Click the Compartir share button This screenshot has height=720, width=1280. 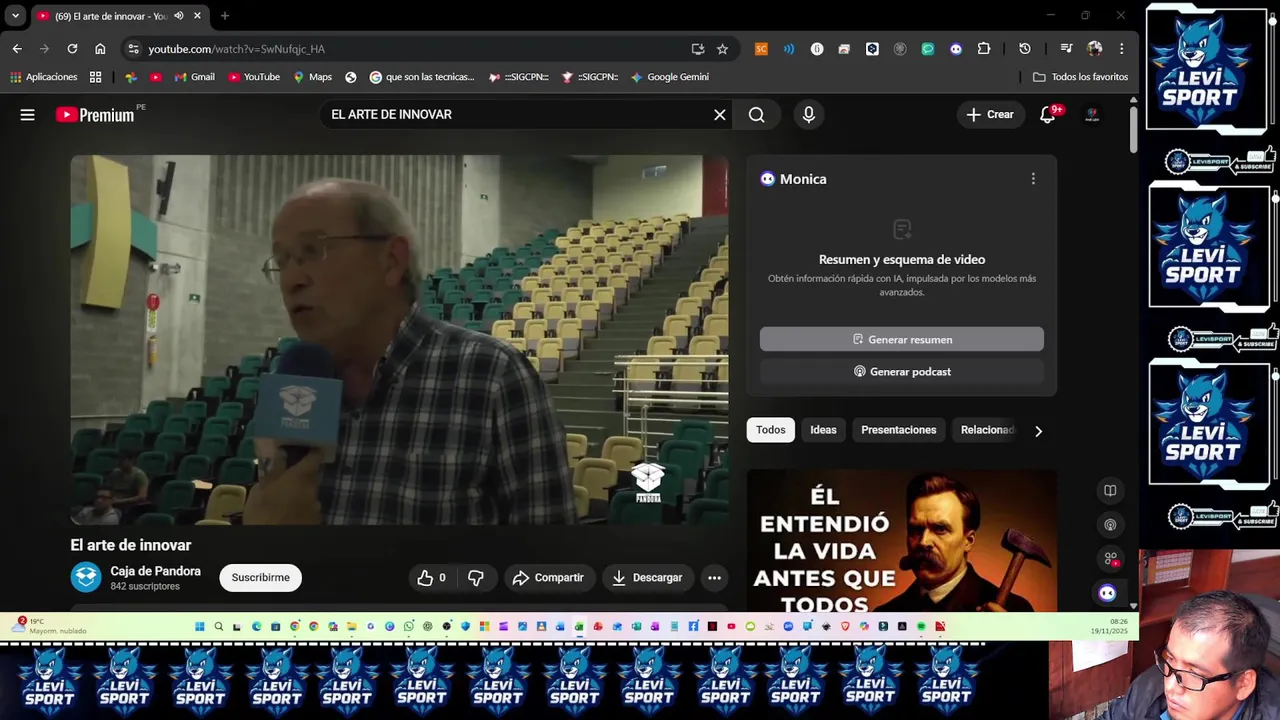coord(548,577)
